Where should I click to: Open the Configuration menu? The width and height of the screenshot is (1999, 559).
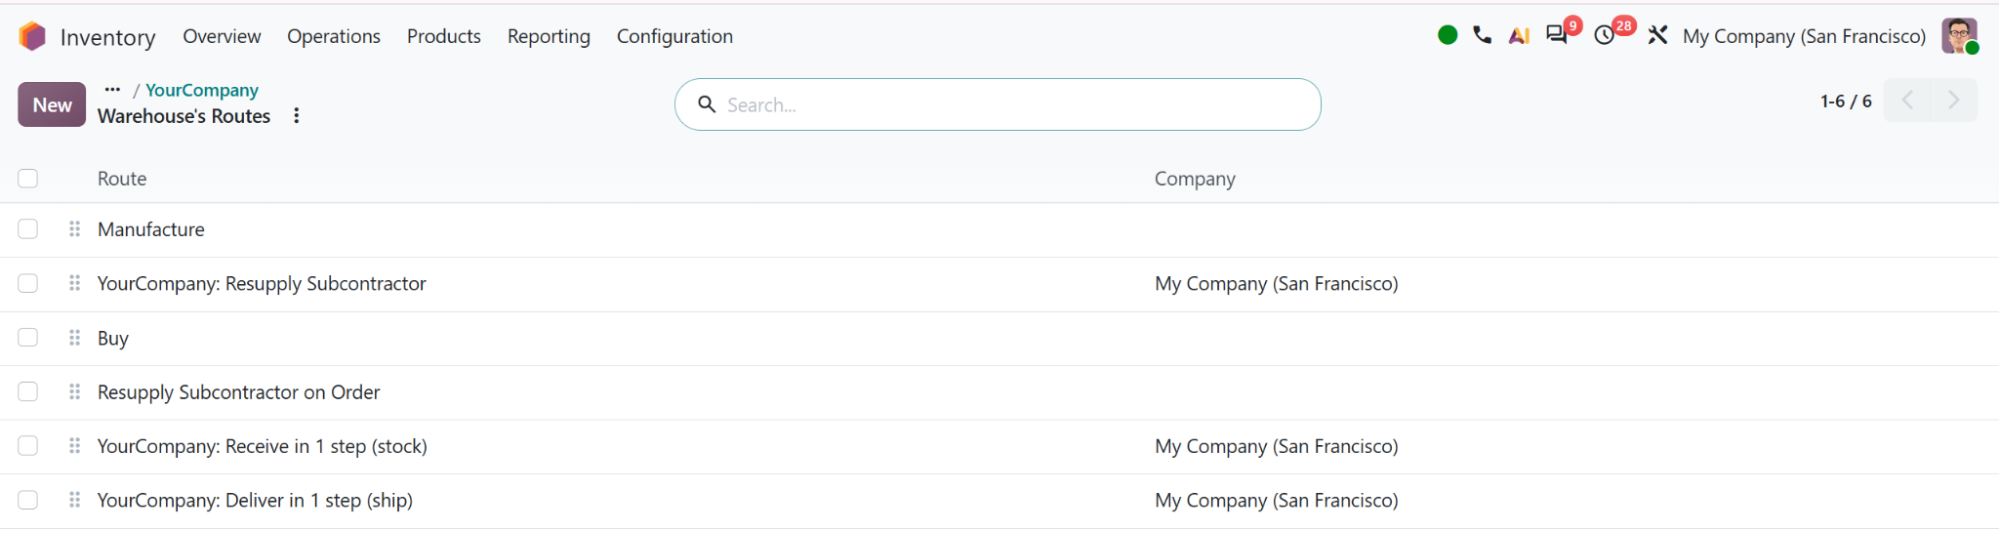point(675,36)
